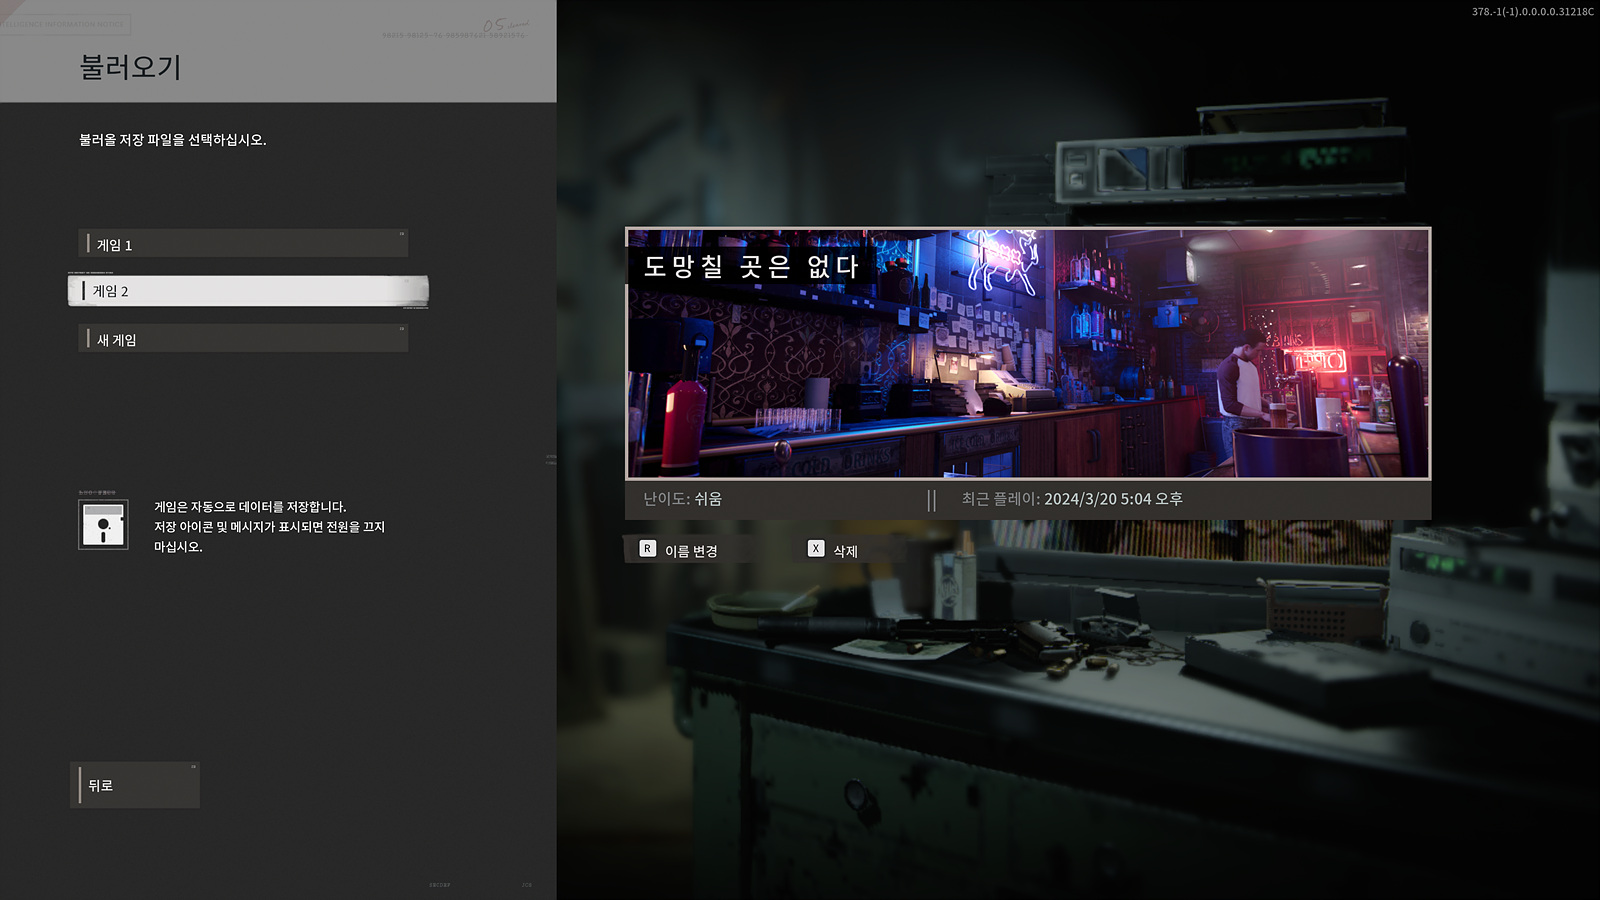Screen dimensions: 1600x900
Task: Click the R key icon
Action: [x=648, y=549]
